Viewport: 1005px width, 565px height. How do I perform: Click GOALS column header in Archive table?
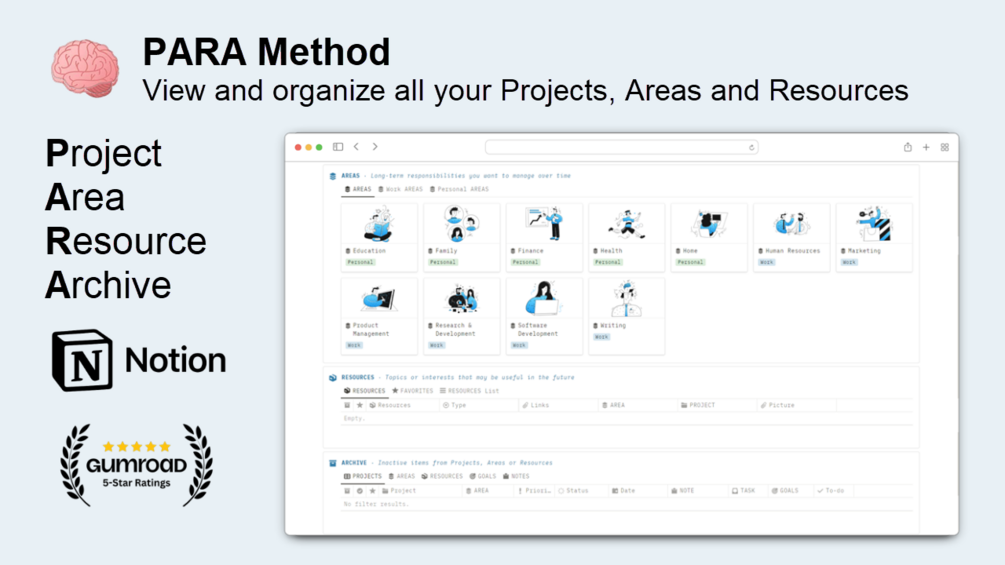[x=785, y=491]
